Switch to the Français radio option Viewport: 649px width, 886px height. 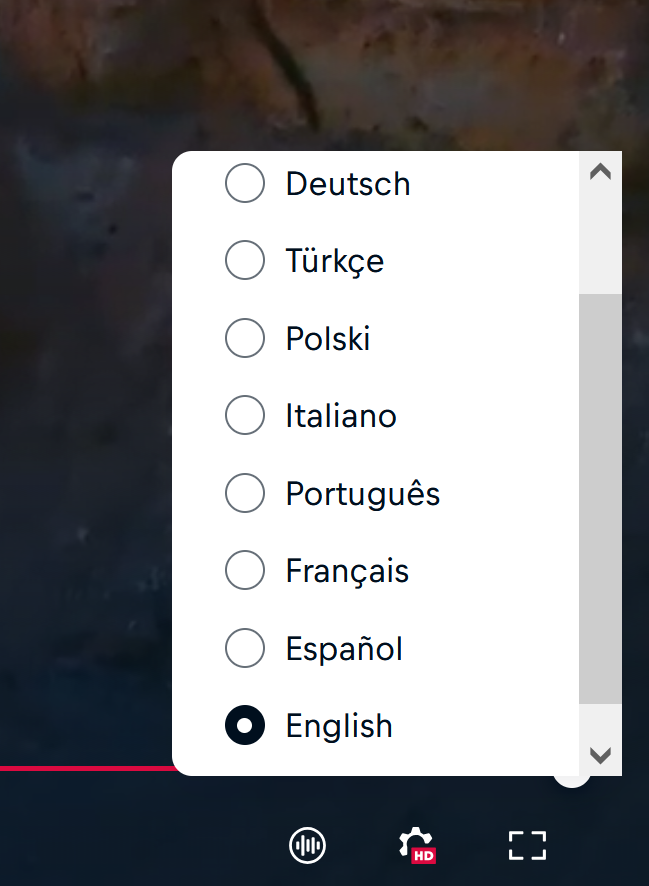coord(245,571)
